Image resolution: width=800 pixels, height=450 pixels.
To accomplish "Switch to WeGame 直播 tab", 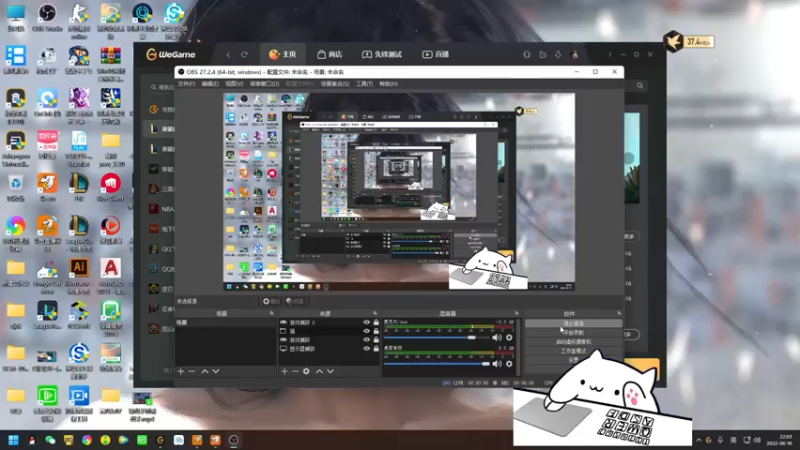I will (436, 55).
